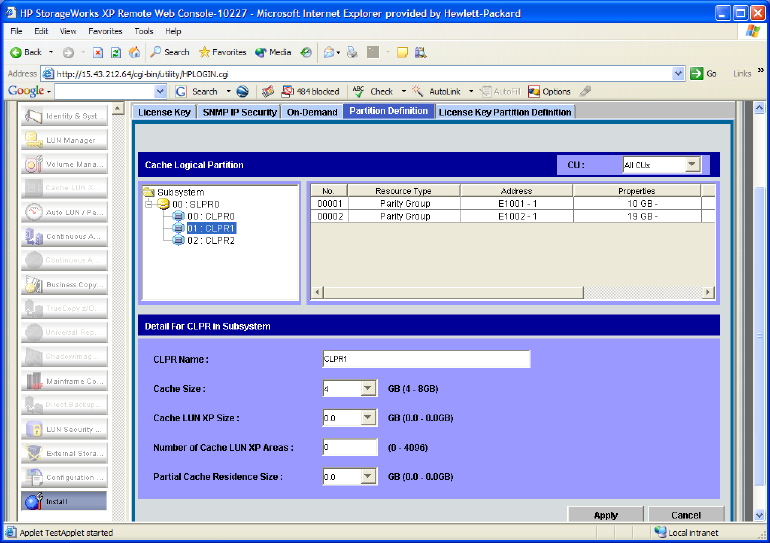Viewport: 770px width, 543px height.
Task: Click the browser Refresh icon
Action: tap(116, 52)
